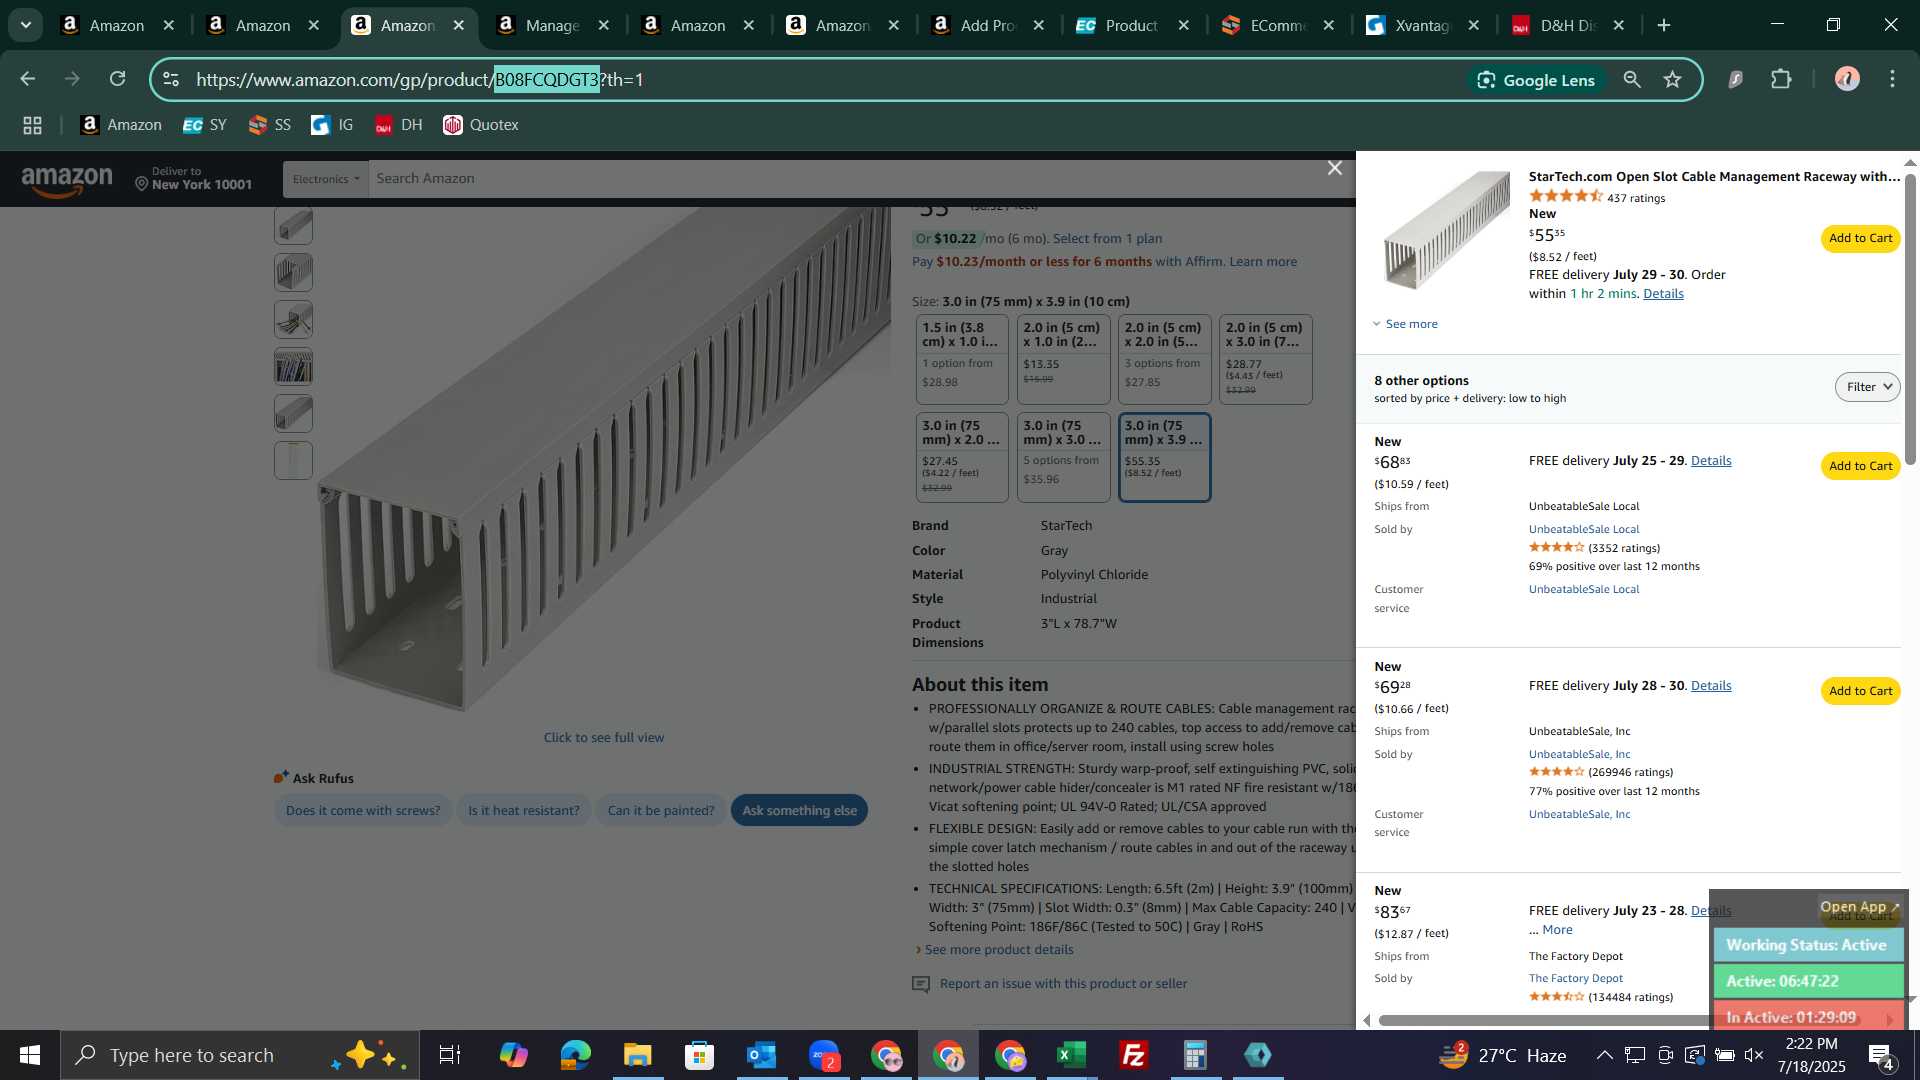Open the Windows Start menu
The image size is (1920, 1080).
[x=30, y=1055]
